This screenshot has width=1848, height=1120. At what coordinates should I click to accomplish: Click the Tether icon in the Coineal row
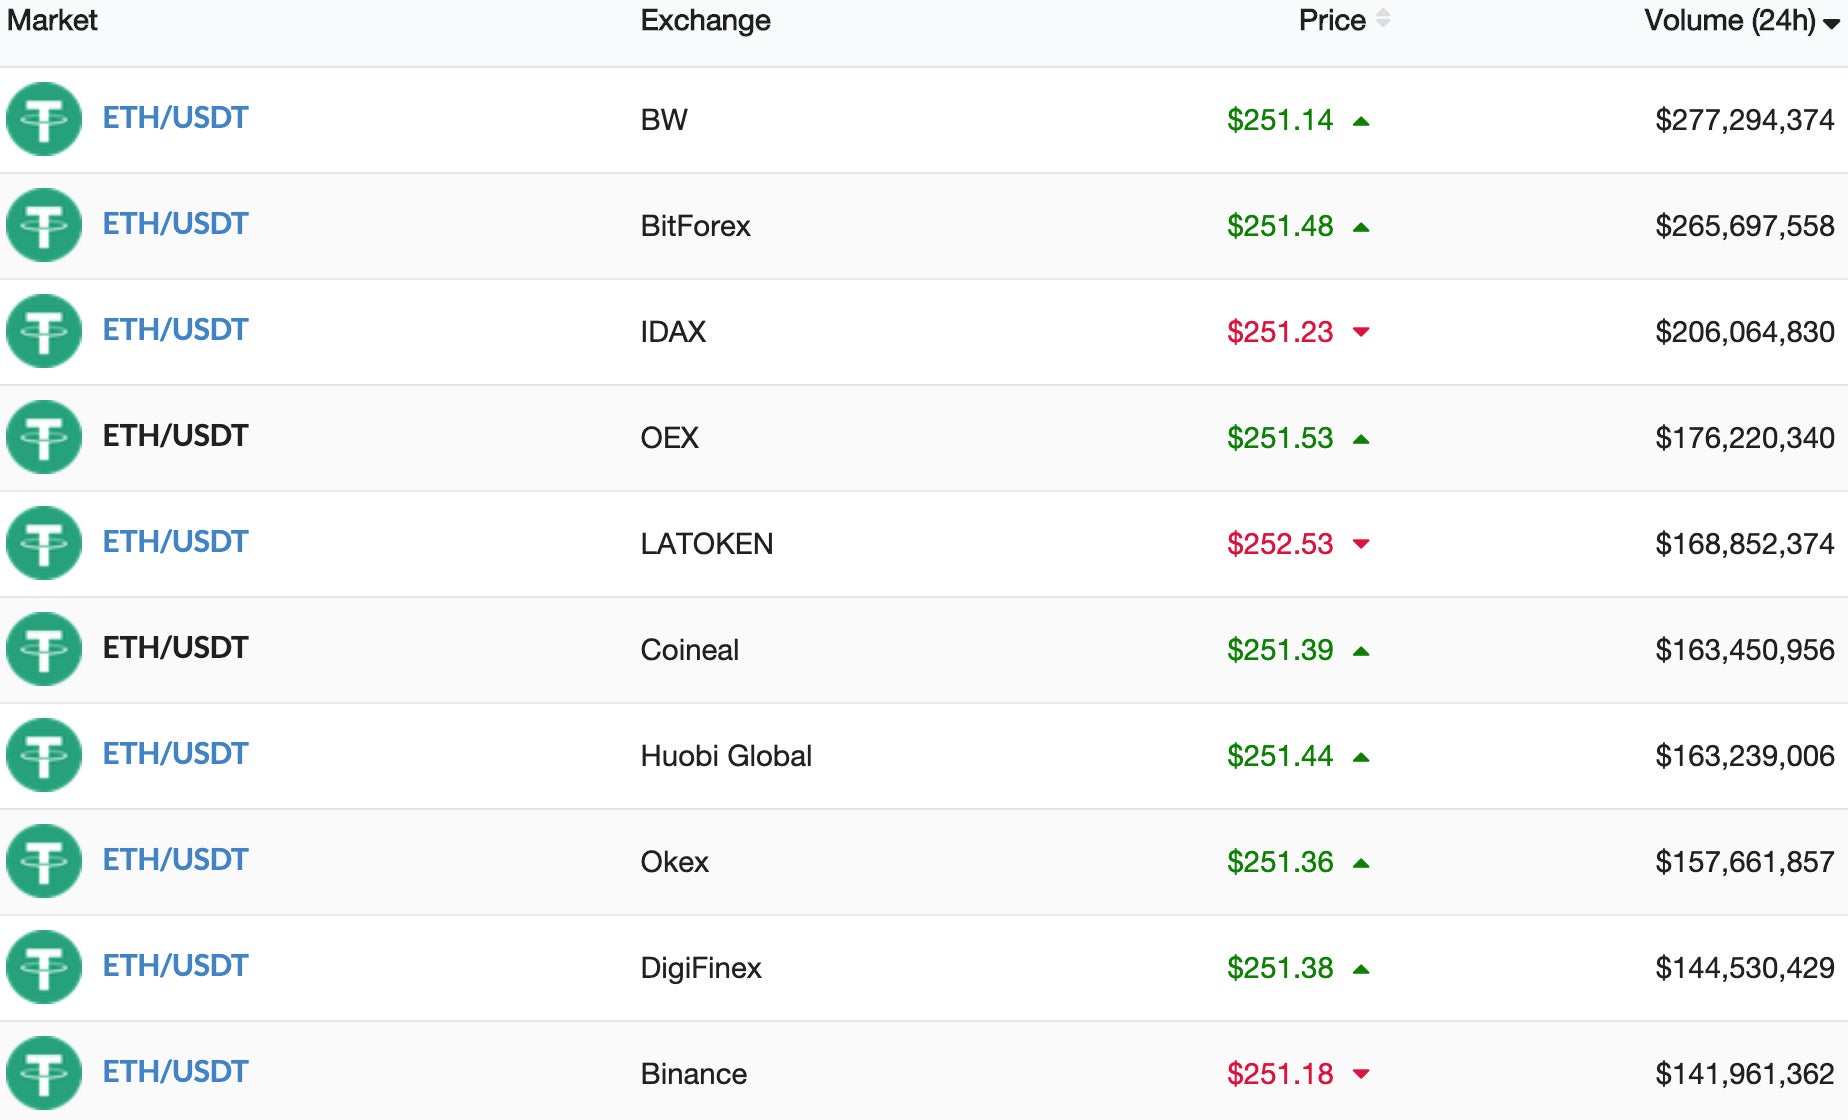44,649
